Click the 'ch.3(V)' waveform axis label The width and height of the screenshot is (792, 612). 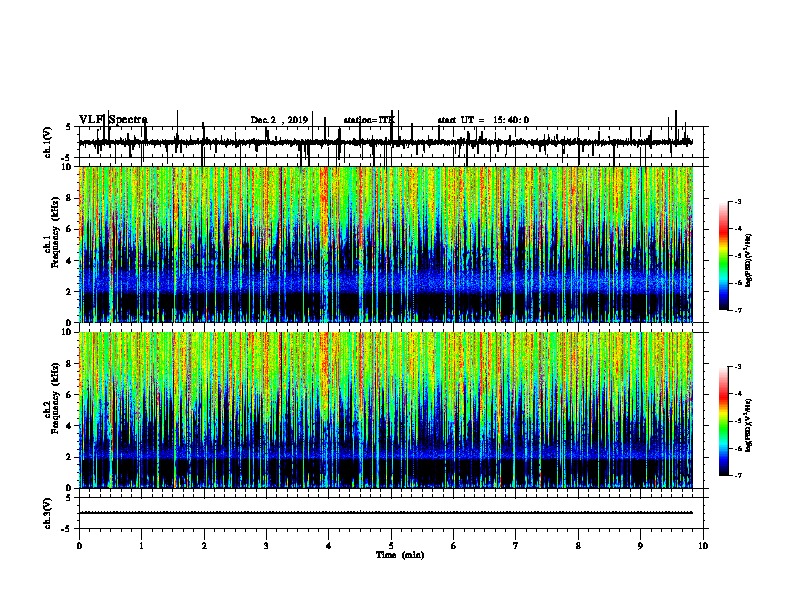coord(47,513)
